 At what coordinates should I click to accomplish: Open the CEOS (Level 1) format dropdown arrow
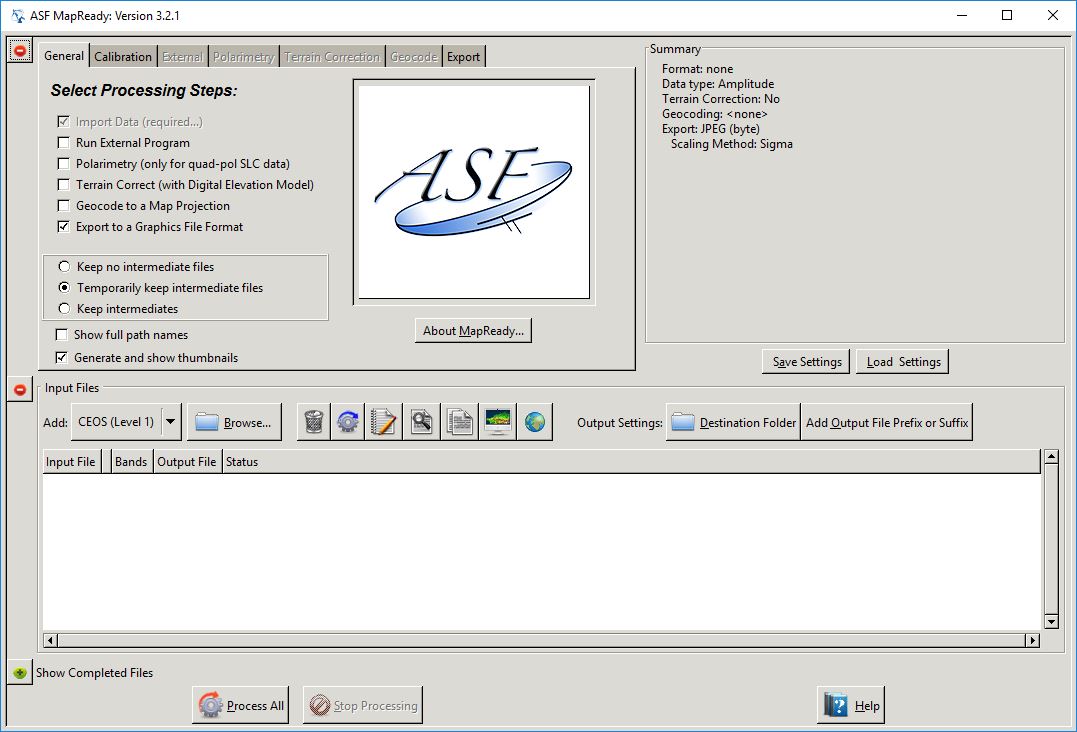click(x=171, y=422)
